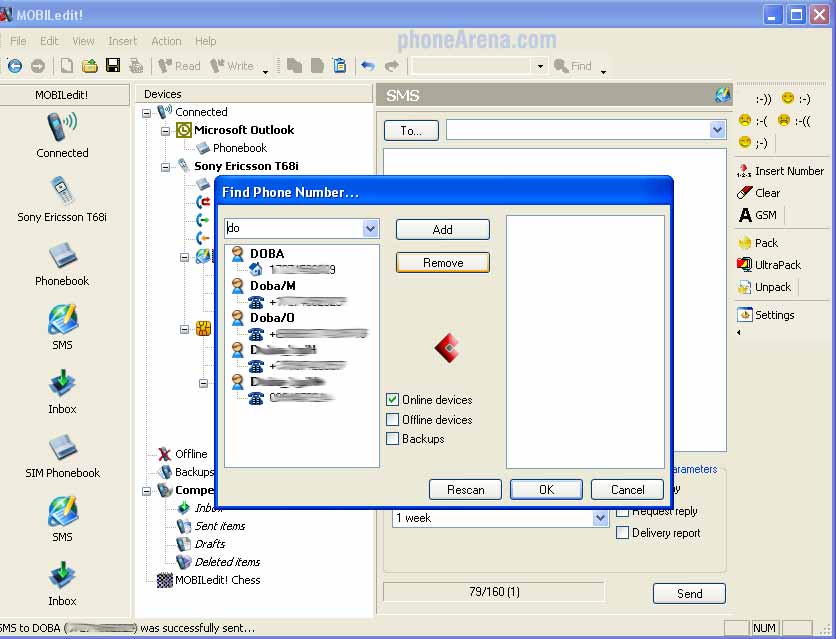Click the Paste clipboard icon

(340, 66)
